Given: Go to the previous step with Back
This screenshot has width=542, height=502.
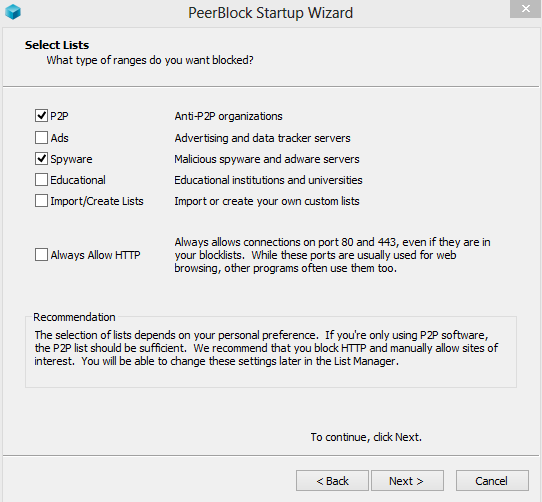Looking at the screenshot, I should point(332,481).
